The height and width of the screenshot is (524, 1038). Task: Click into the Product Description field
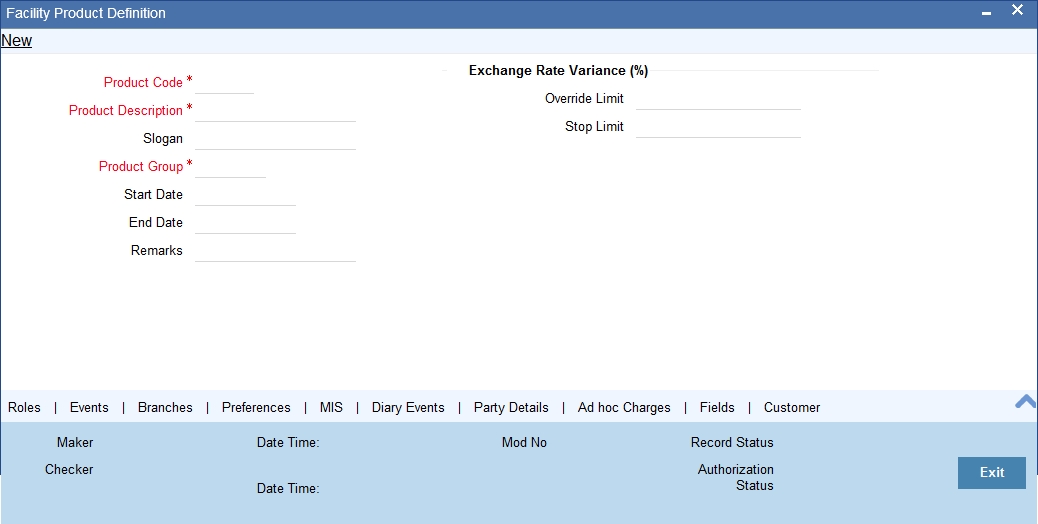pos(275,110)
